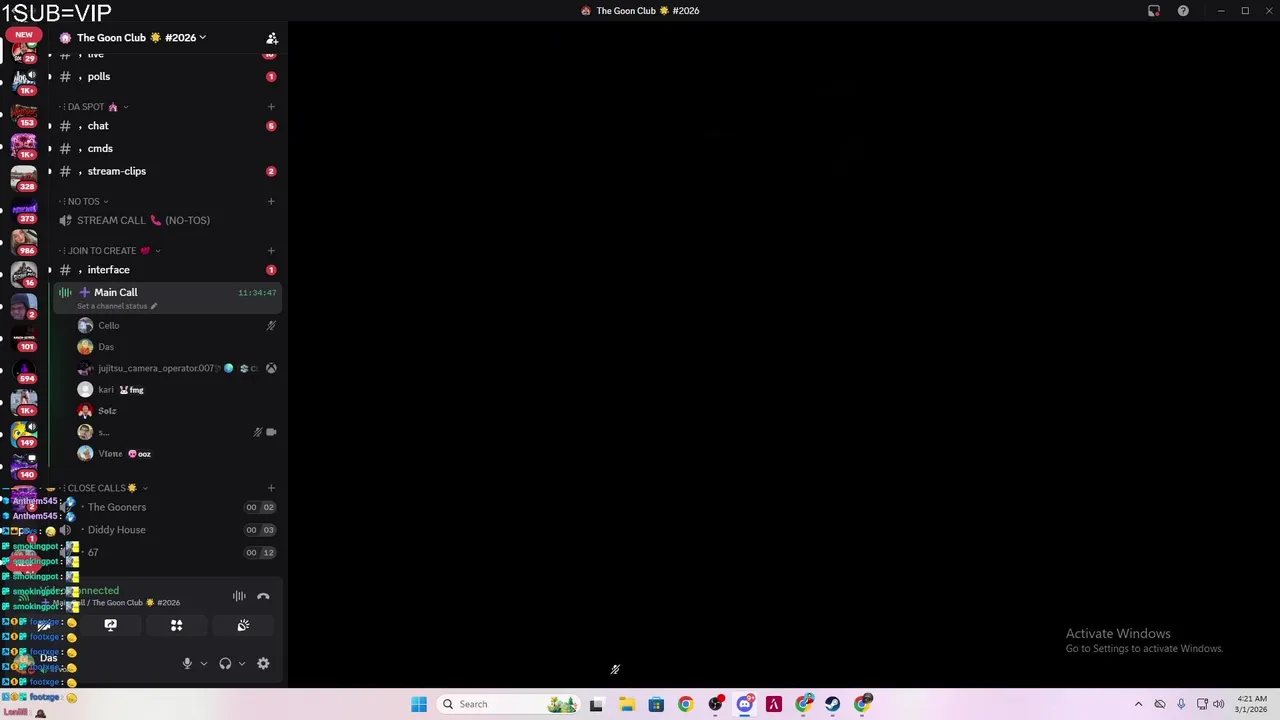Open Task View on the taskbar
Image resolution: width=1280 pixels, height=720 pixels.
[596, 704]
